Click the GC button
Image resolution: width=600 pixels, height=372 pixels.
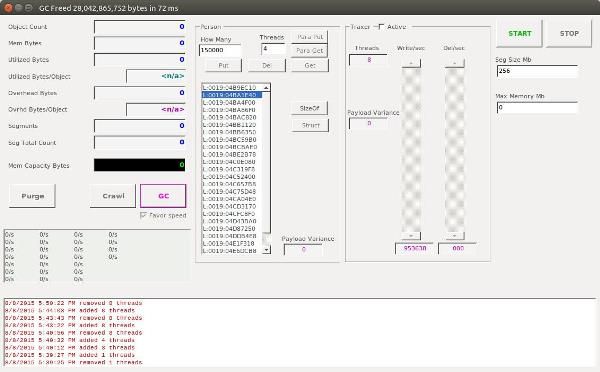163,196
